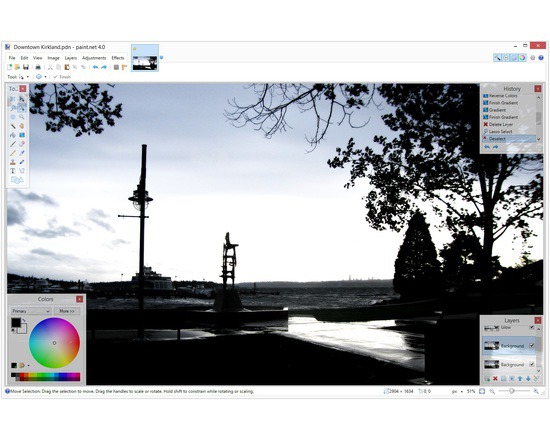
Task: Select the Paint Bucket tool
Action: click(13, 135)
